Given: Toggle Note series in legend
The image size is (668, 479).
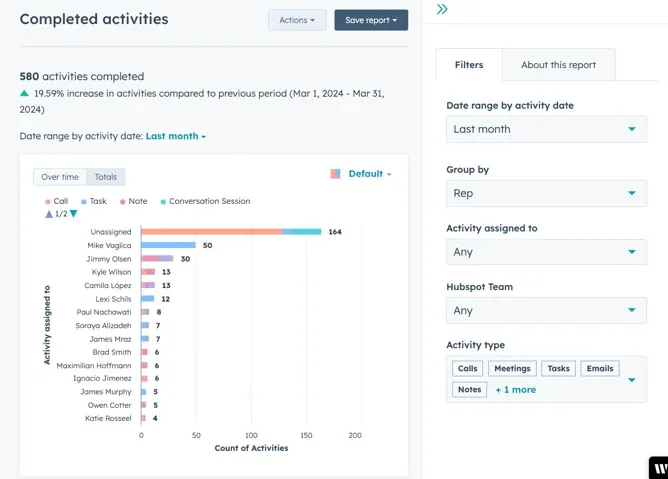Looking at the screenshot, I should point(133,201).
